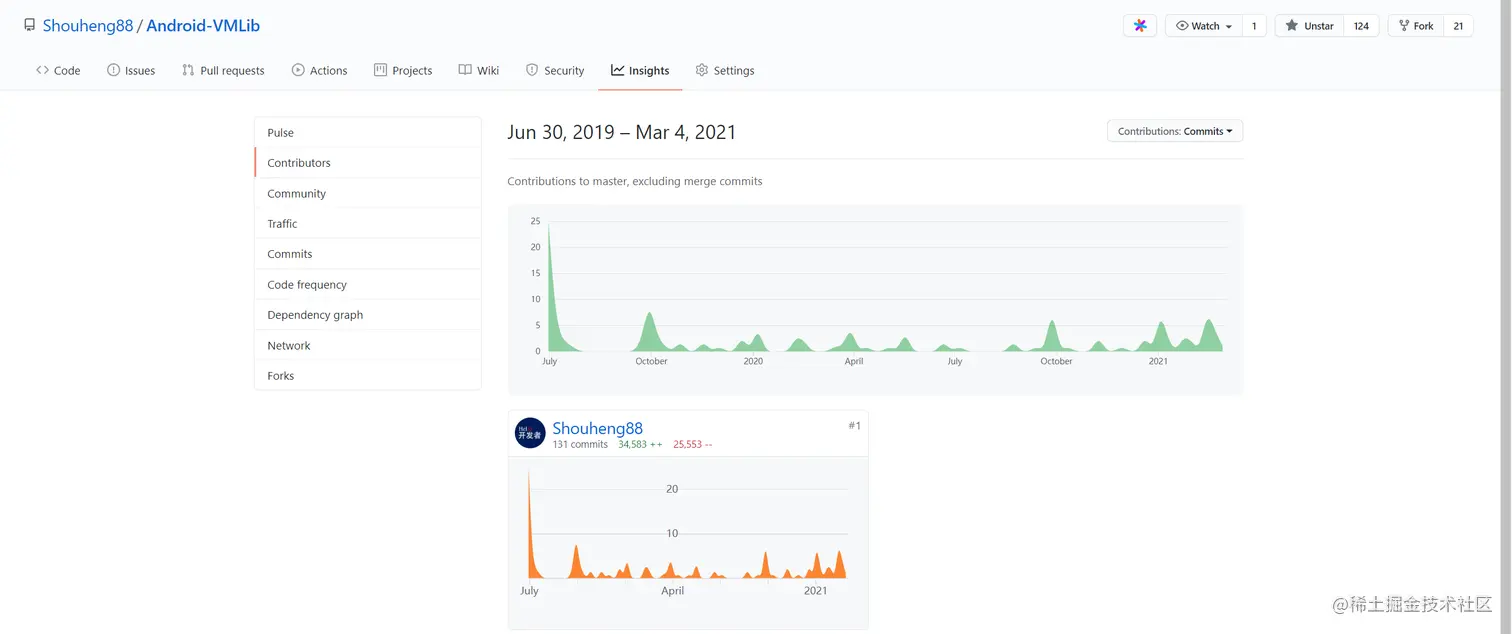The height and width of the screenshot is (634, 1512).
Task: Select Code frequency in sidebar
Action: click(368, 285)
